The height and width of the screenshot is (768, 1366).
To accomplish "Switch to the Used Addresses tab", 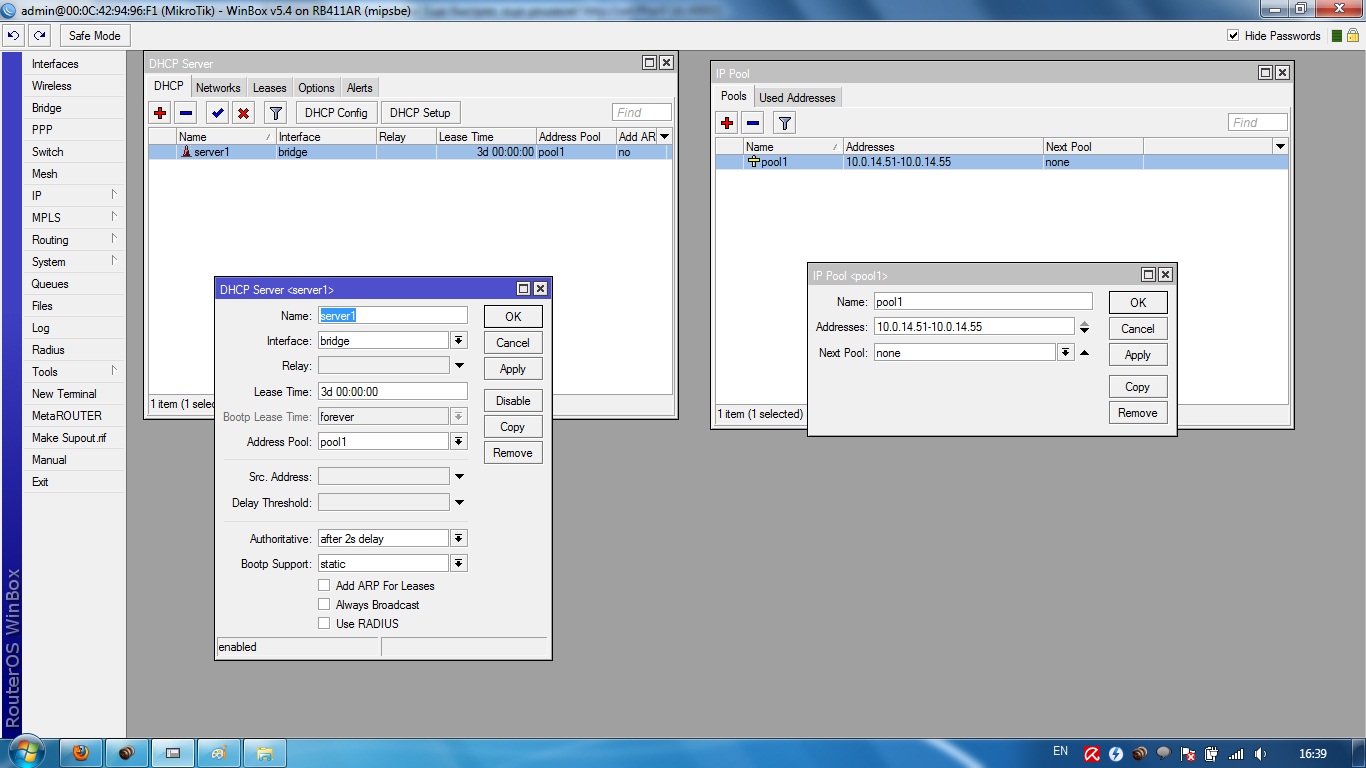I will click(x=797, y=98).
